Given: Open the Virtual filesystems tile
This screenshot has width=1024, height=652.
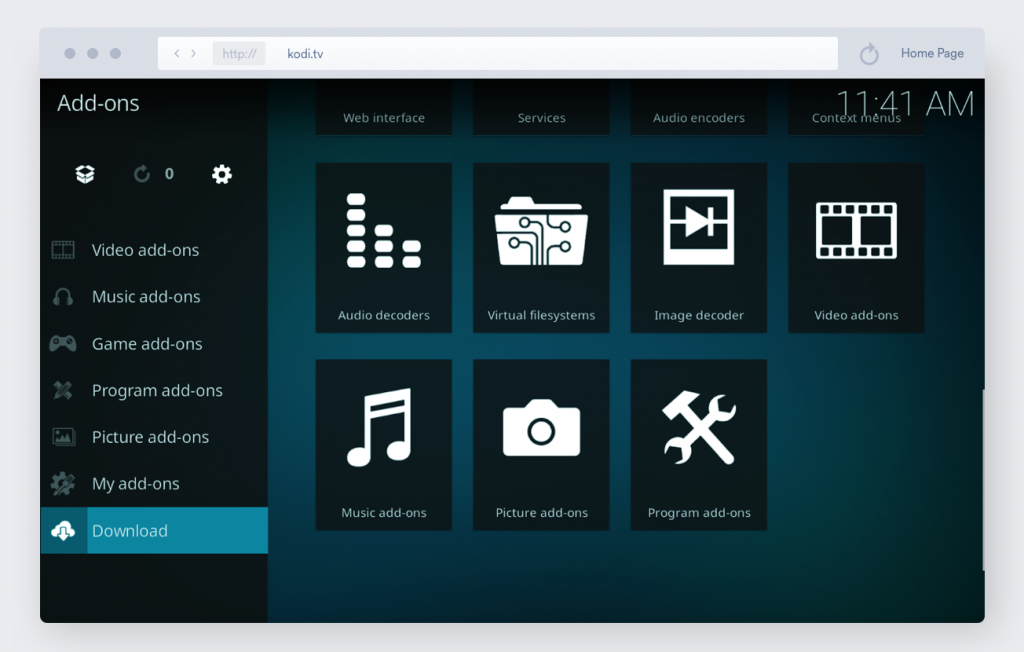Looking at the screenshot, I should click(x=541, y=248).
